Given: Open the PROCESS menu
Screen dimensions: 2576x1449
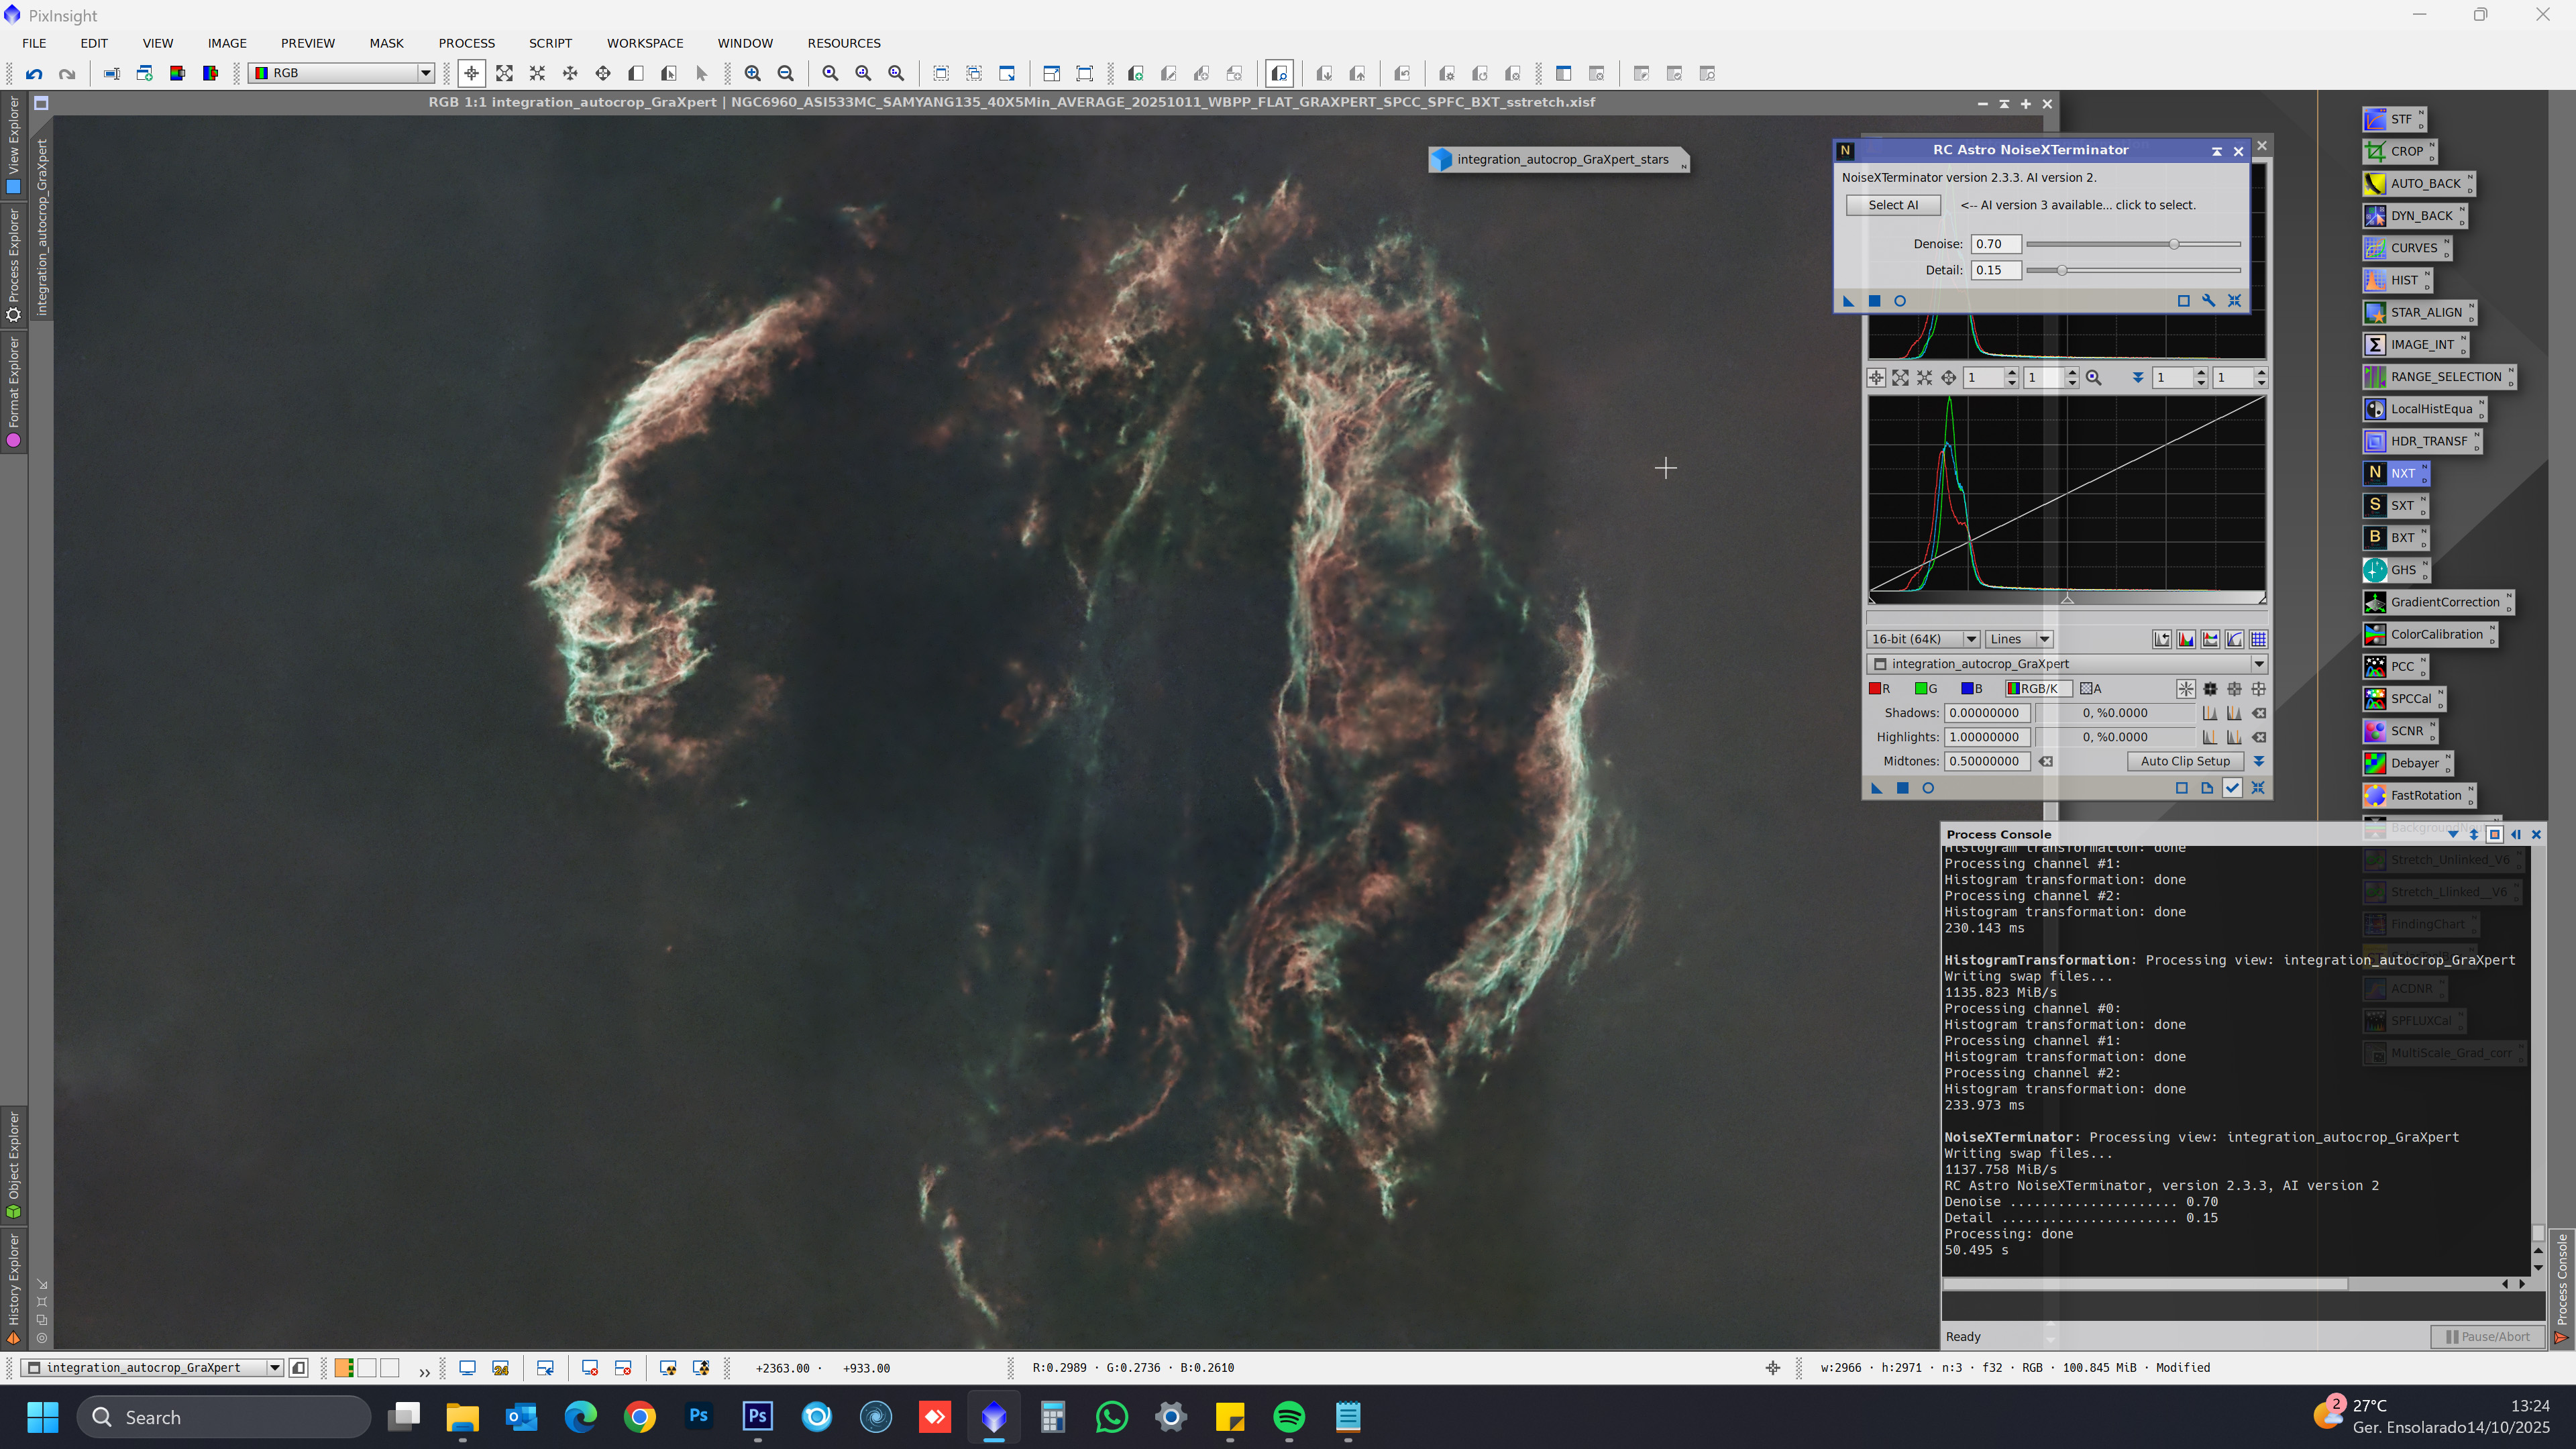Looking at the screenshot, I should 466,43.
